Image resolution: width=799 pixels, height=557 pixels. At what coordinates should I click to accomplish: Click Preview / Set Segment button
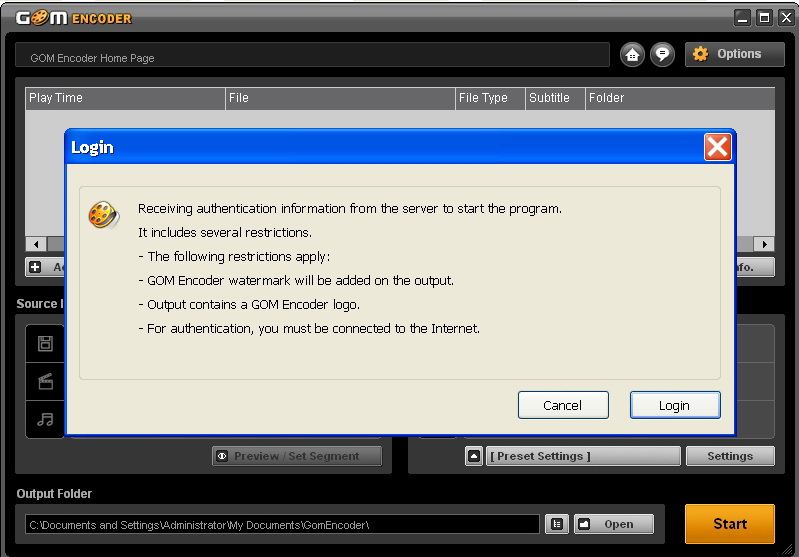click(296, 456)
